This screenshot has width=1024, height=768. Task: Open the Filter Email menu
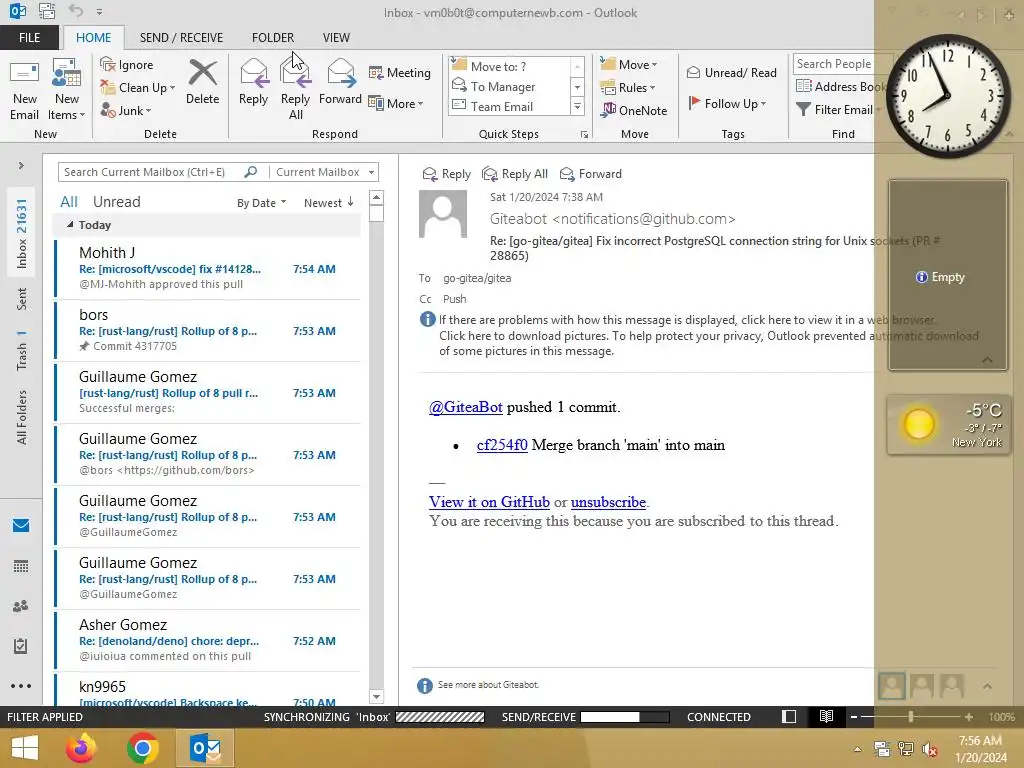point(838,110)
